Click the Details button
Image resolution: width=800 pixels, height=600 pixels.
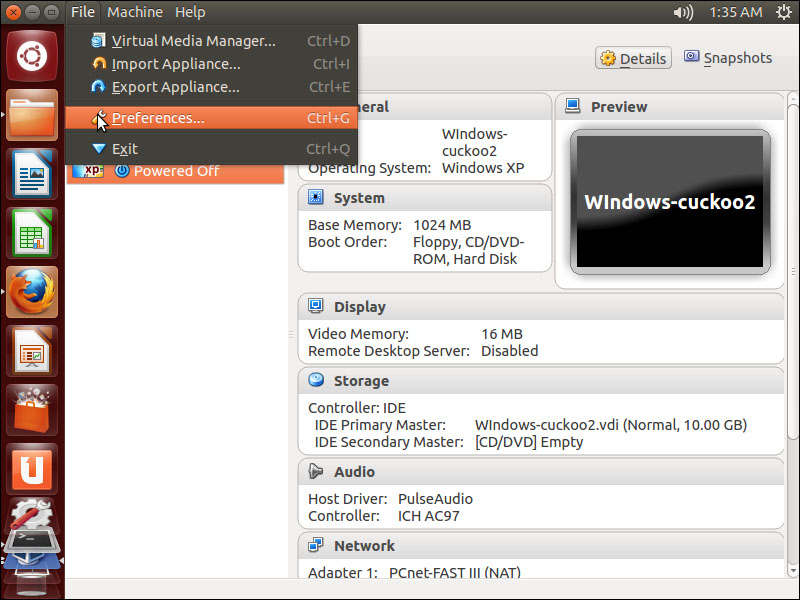(x=633, y=58)
